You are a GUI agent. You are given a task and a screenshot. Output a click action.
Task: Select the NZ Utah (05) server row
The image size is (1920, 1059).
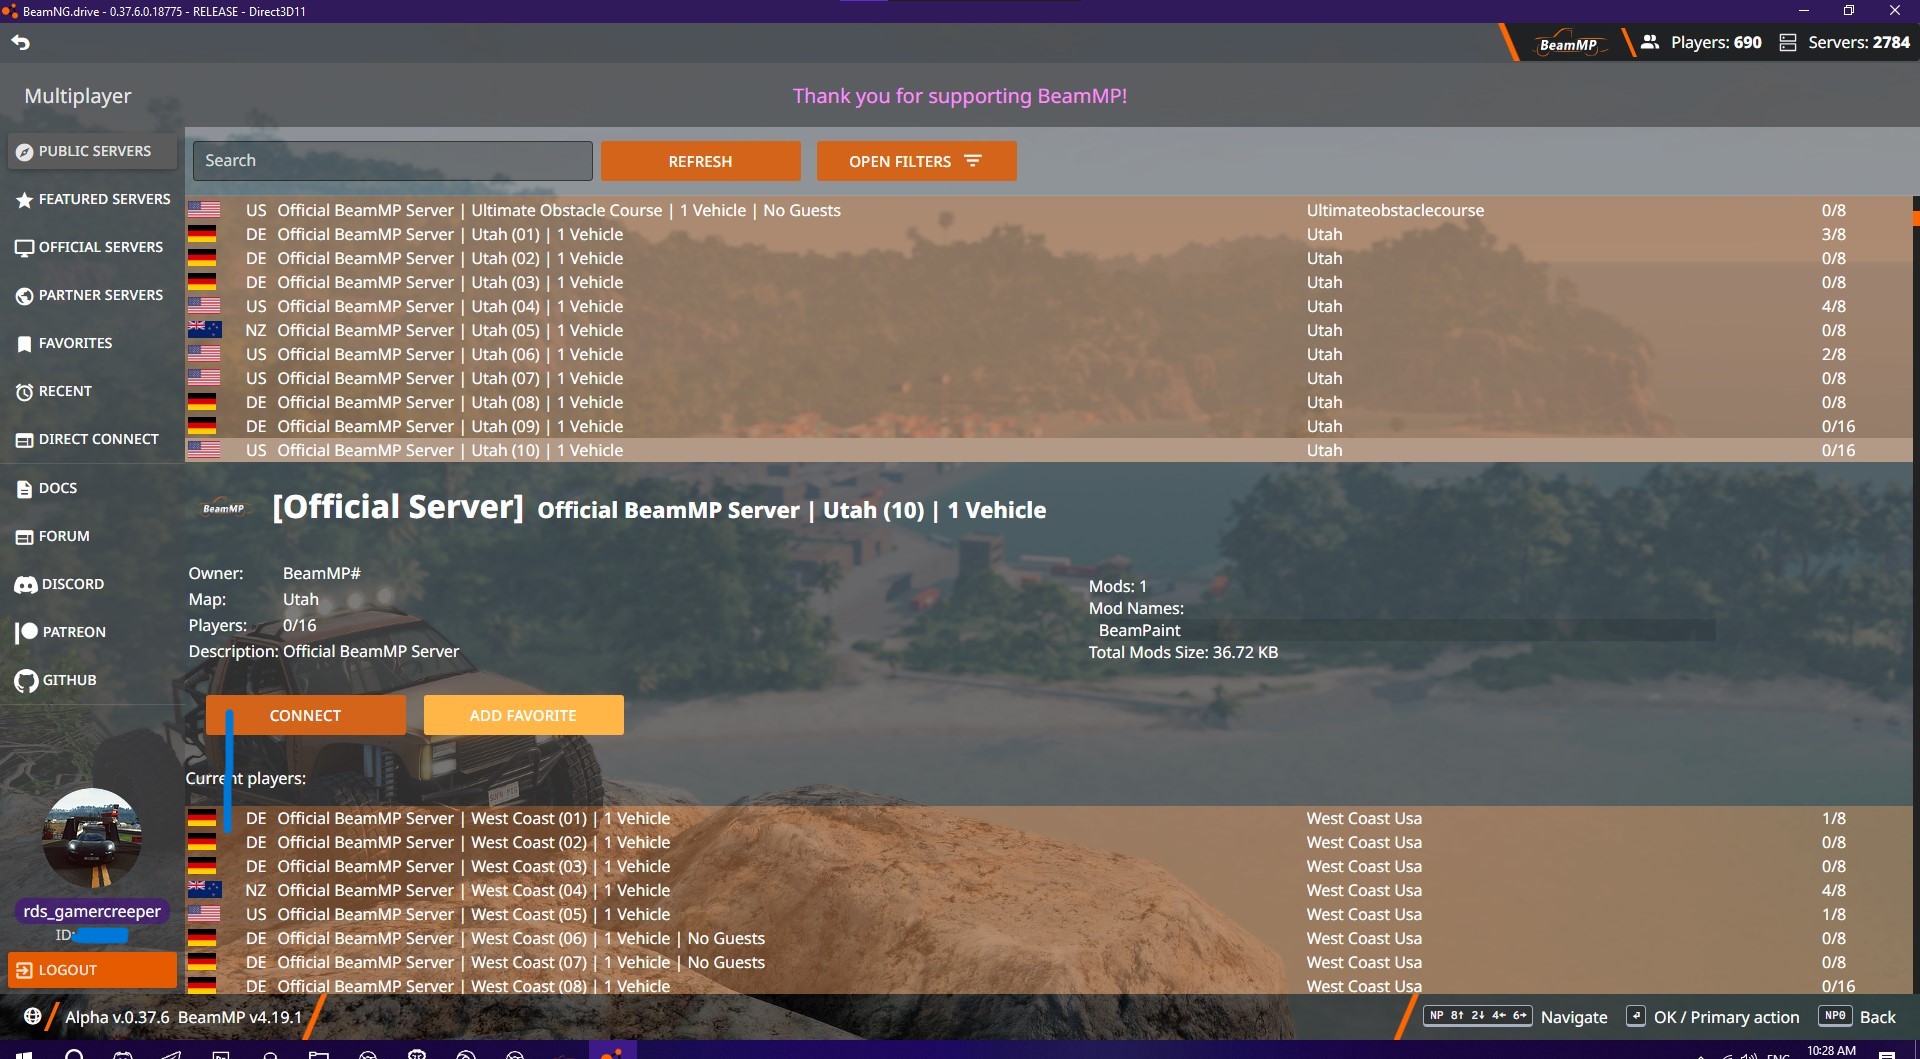700,330
